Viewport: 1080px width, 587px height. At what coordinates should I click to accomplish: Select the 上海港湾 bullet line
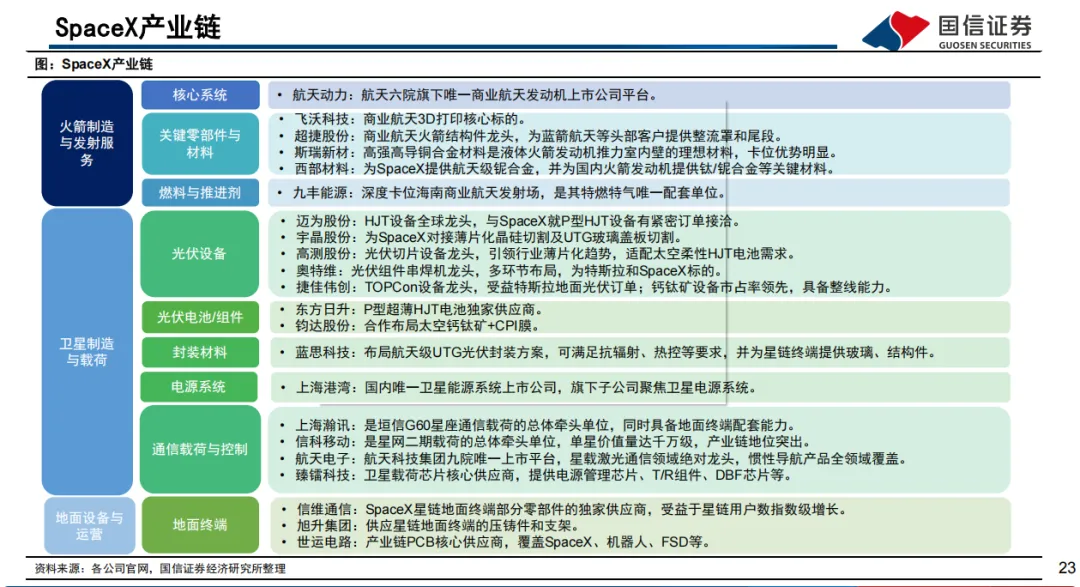[518, 388]
